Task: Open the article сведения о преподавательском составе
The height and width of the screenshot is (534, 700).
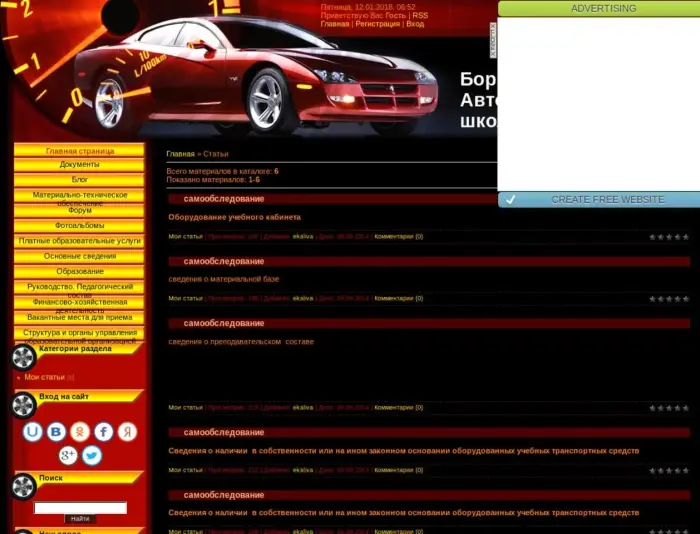Action: tap(241, 342)
